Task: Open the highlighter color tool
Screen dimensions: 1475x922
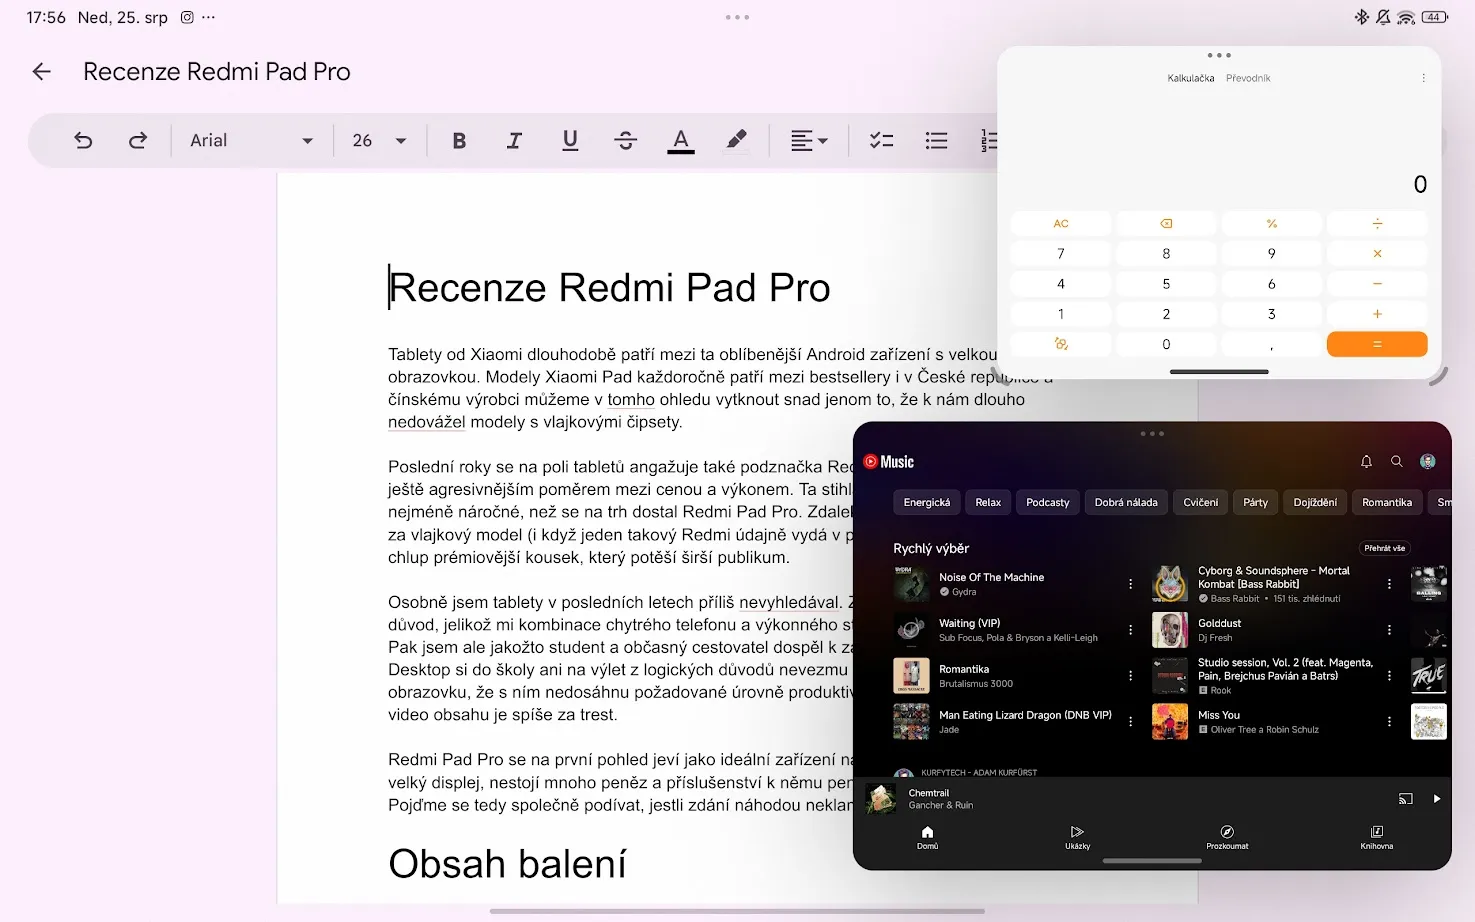Action: (x=736, y=141)
